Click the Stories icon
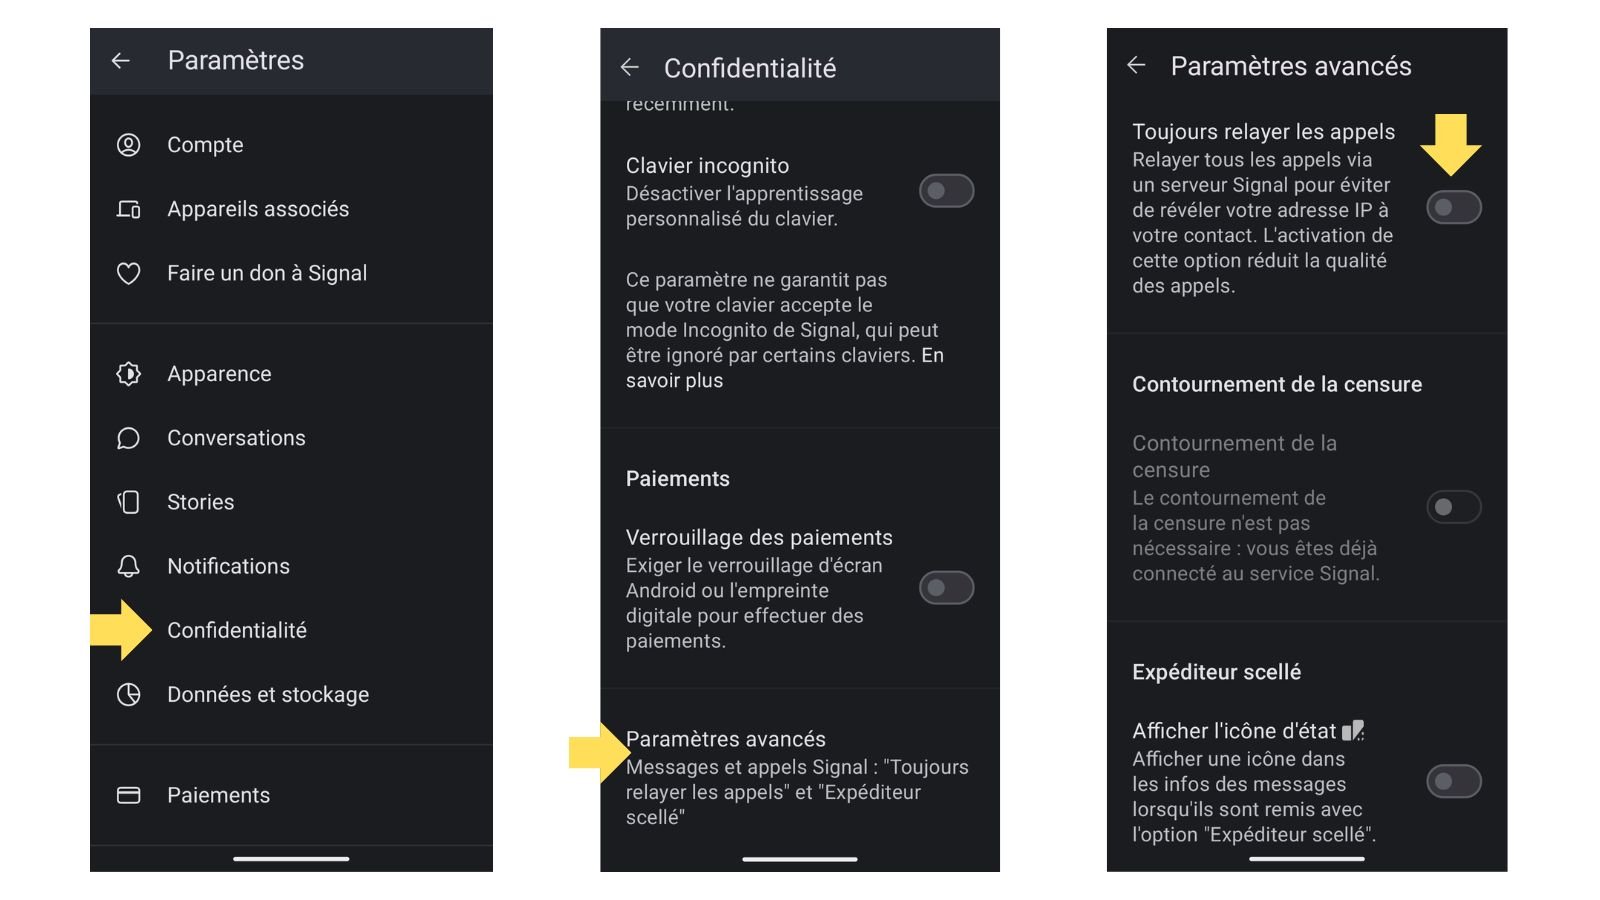Screen dimensions: 1600x900 [x=129, y=501]
